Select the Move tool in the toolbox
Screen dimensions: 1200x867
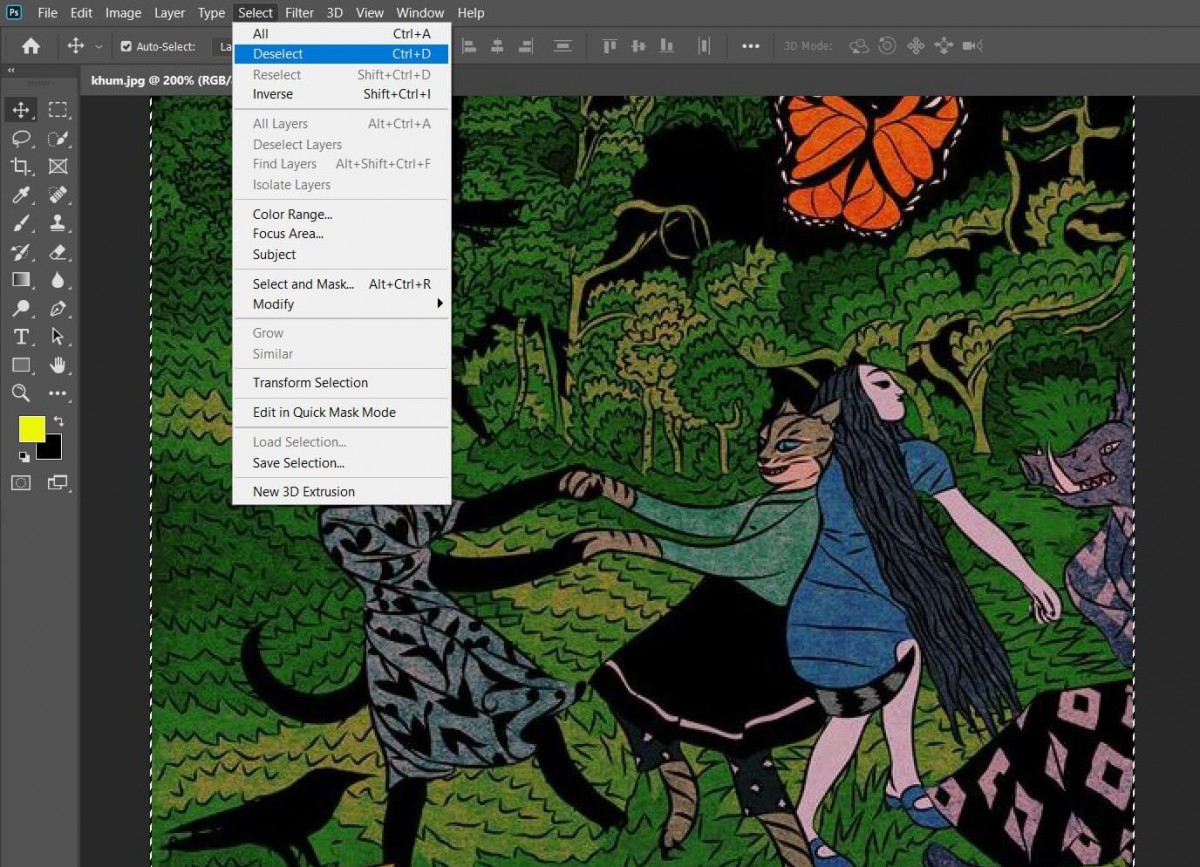(21, 110)
